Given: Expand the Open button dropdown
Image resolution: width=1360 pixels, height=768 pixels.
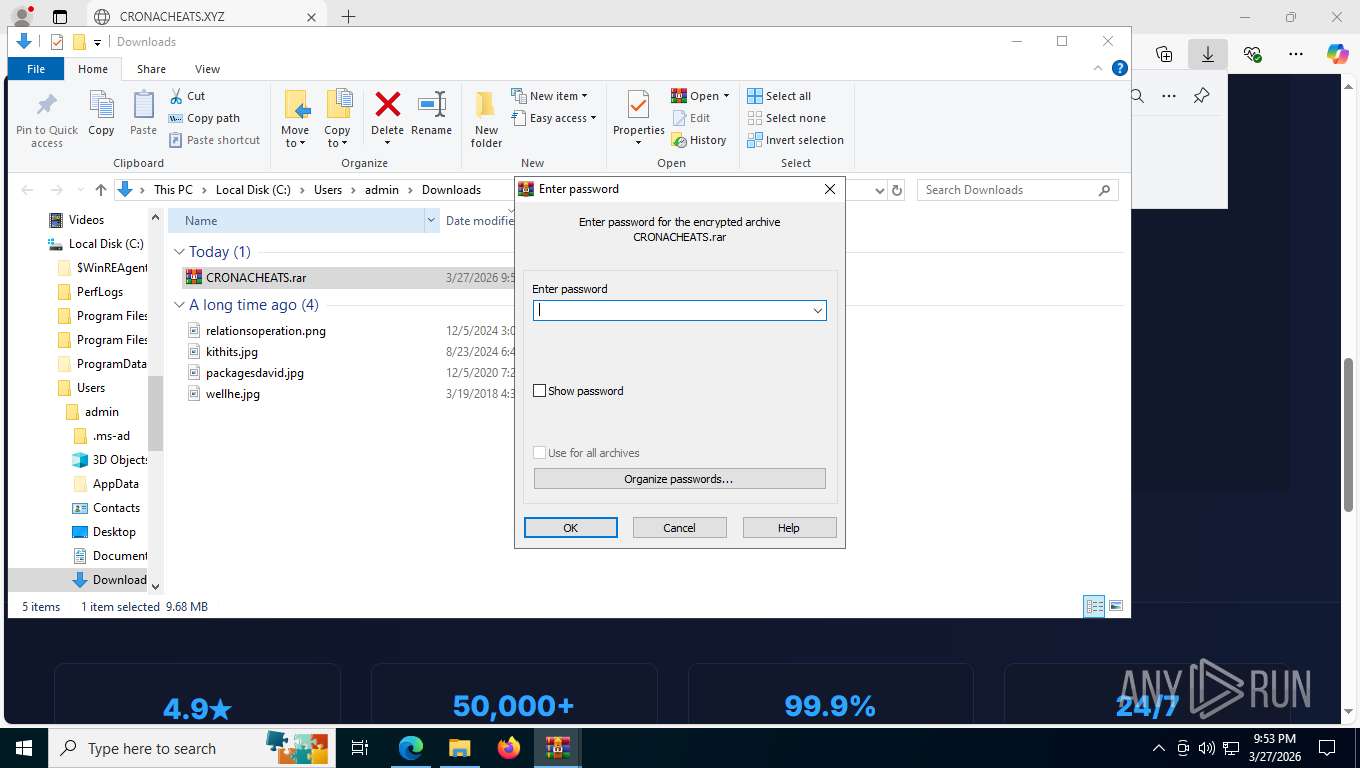Looking at the screenshot, I should point(726,96).
